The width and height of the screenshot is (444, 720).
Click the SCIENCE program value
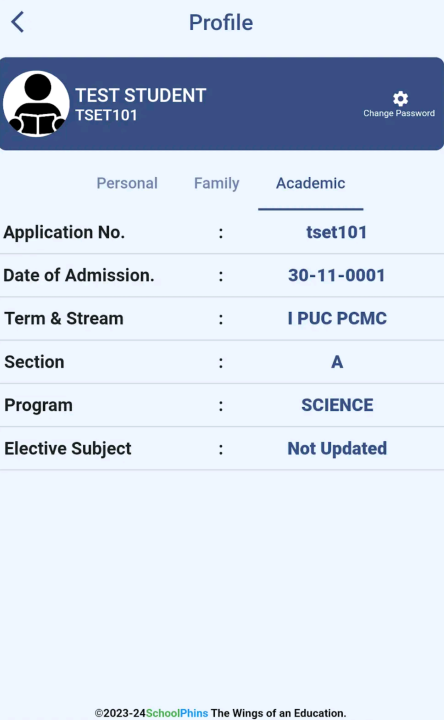(x=337, y=405)
